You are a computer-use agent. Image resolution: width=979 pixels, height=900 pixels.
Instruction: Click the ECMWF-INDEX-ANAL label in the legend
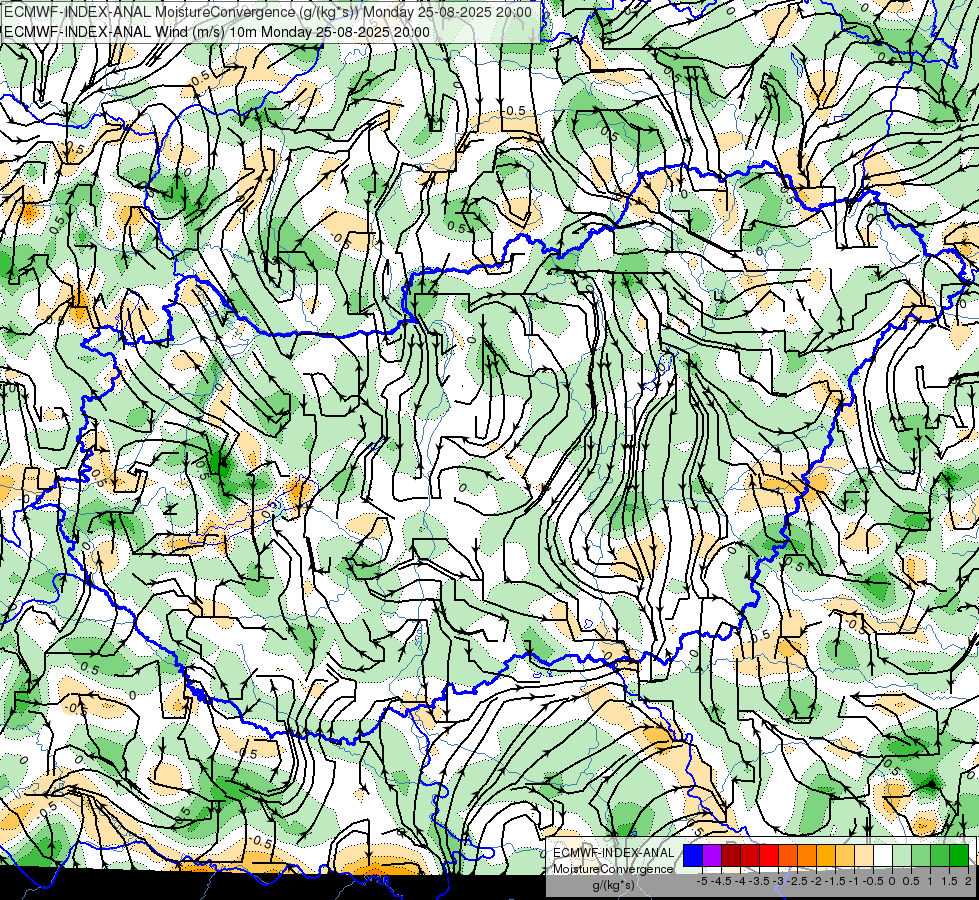click(613, 853)
